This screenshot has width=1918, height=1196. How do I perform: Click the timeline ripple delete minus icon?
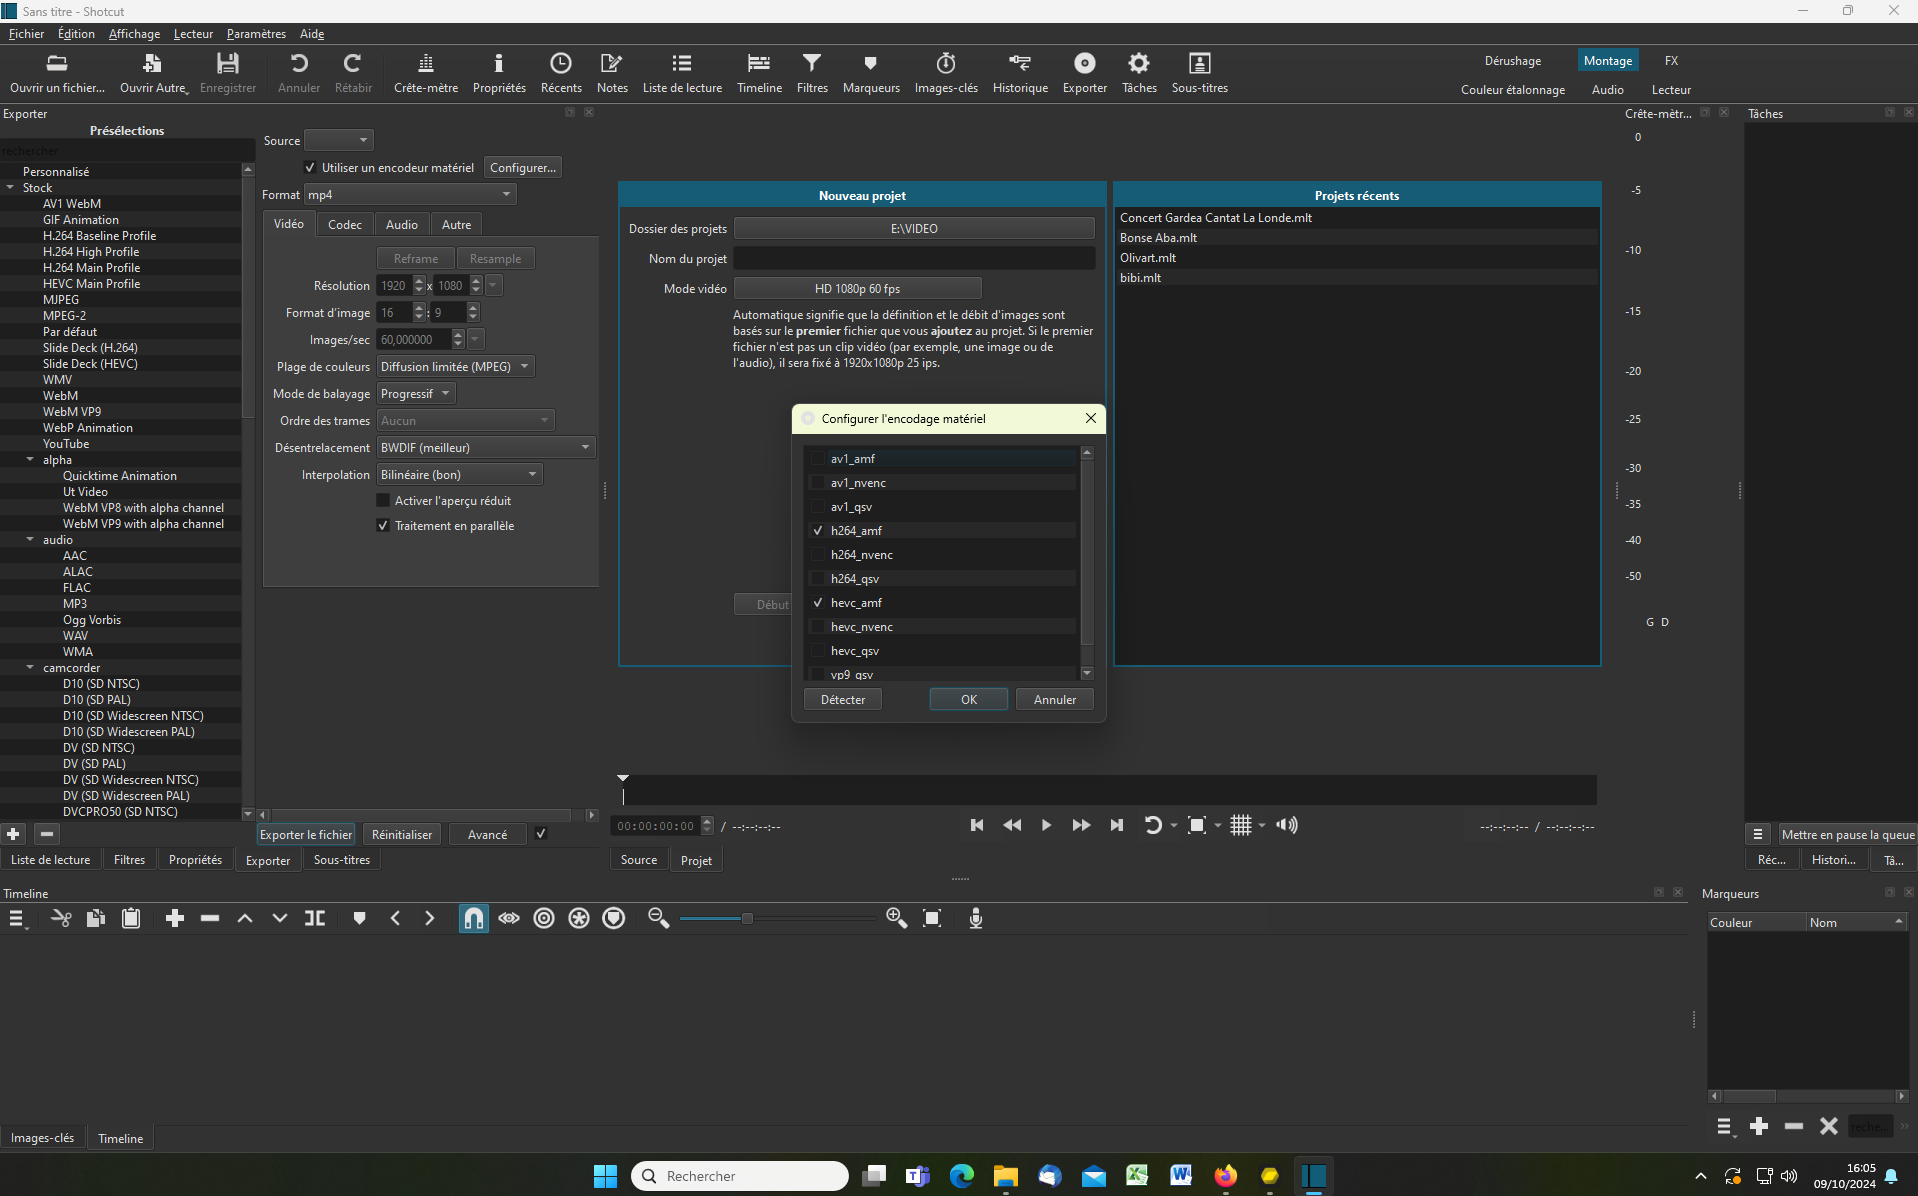coord(210,918)
